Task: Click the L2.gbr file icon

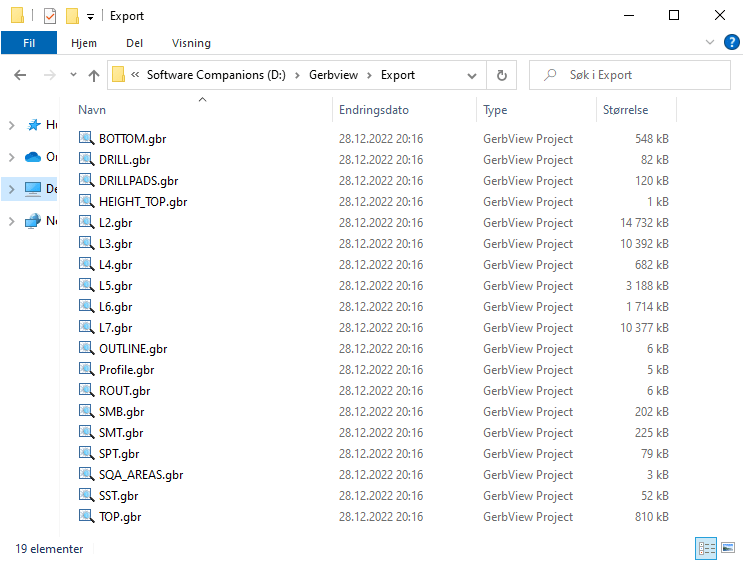Action: point(86,222)
